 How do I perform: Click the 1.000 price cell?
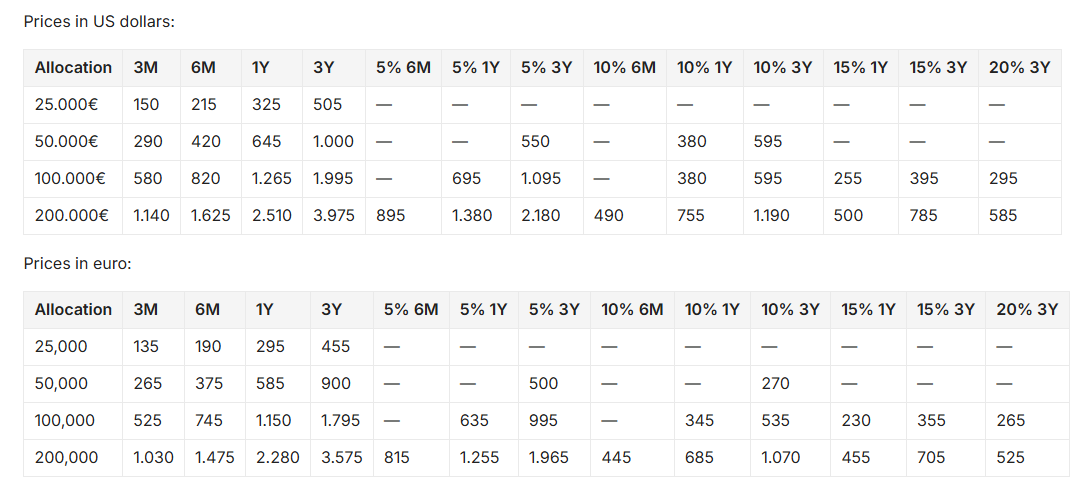tap(333, 141)
